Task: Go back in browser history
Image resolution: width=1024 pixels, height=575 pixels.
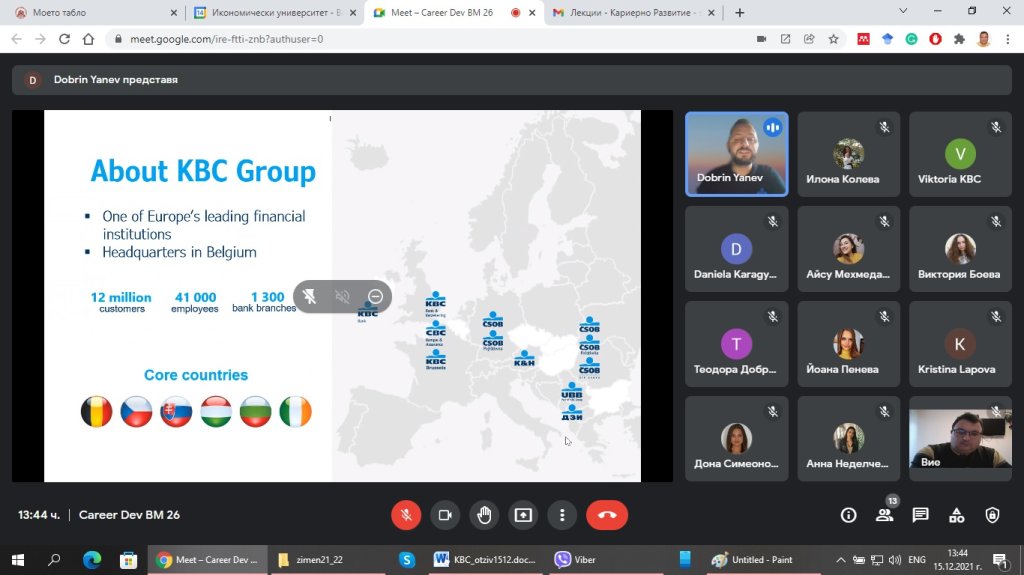Action: coord(16,39)
